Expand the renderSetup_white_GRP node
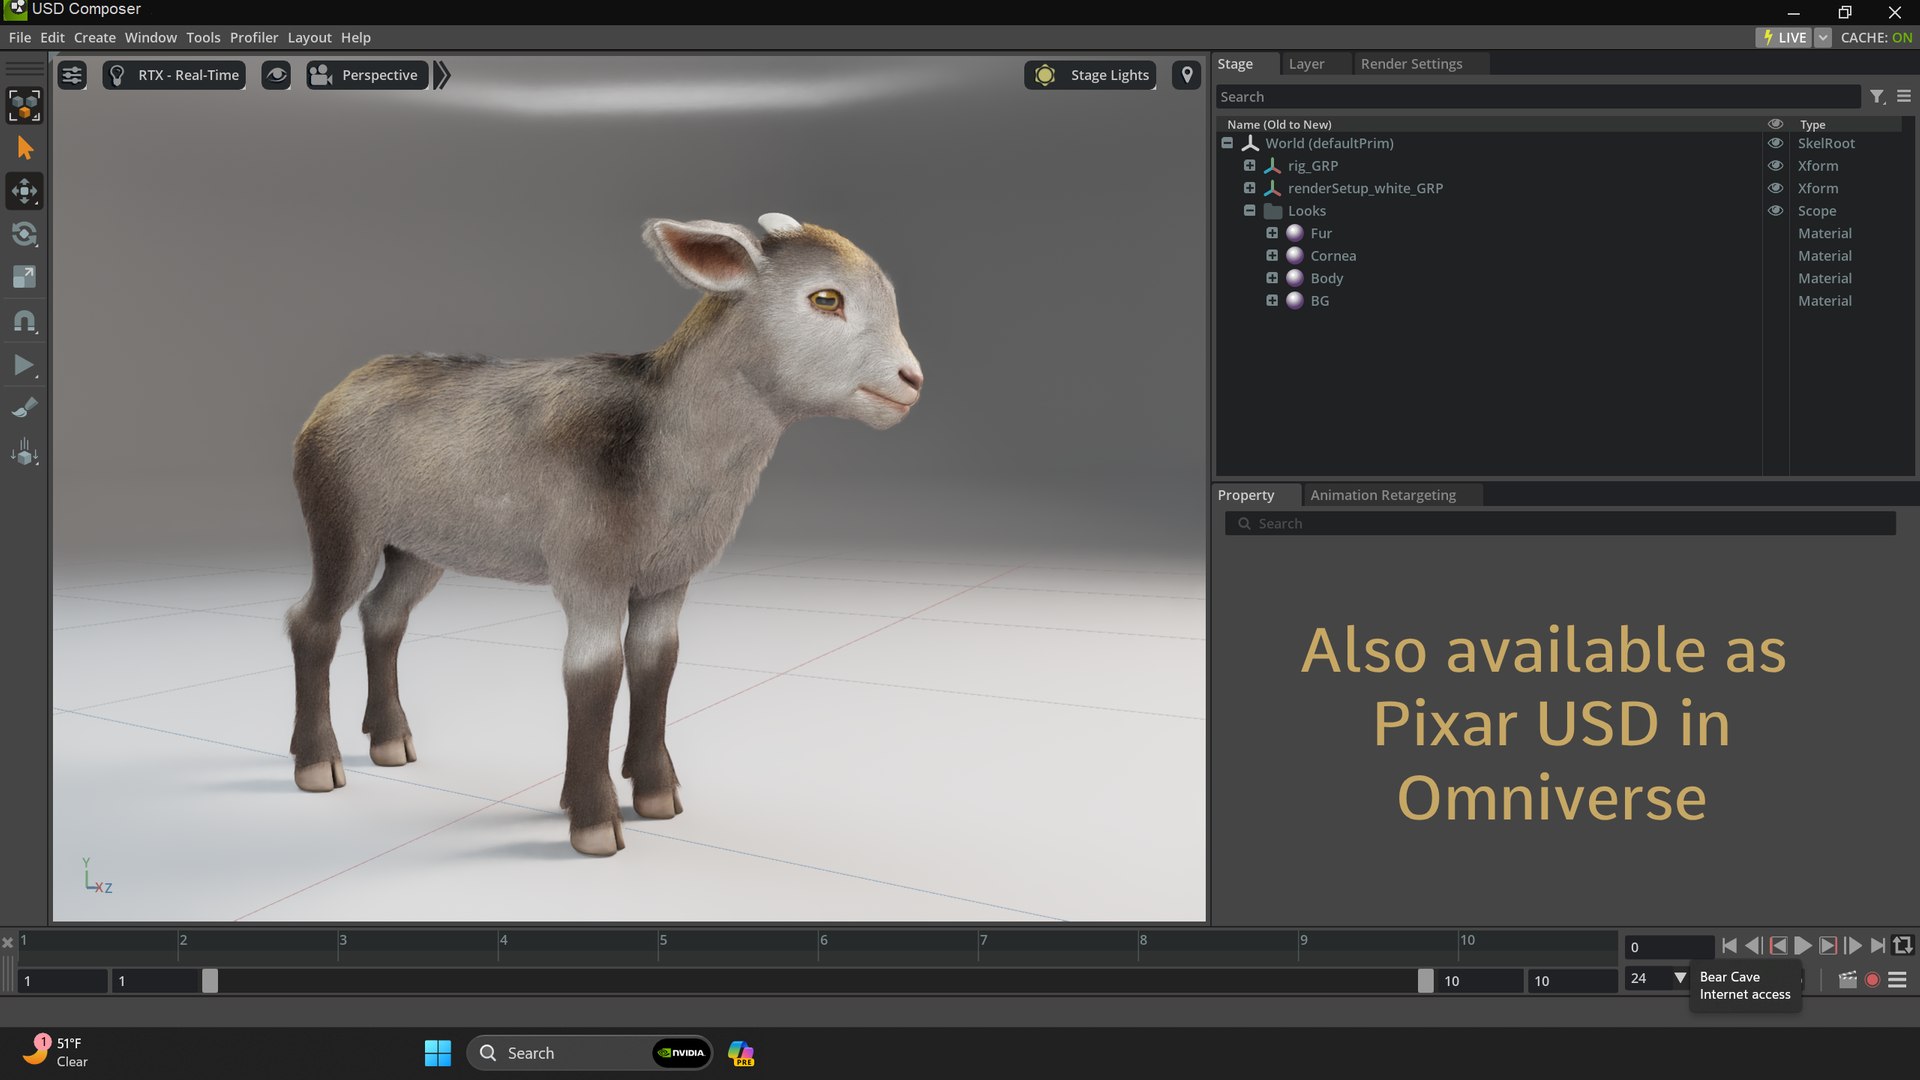Image resolution: width=1920 pixels, height=1080 pixels. 1249,188
